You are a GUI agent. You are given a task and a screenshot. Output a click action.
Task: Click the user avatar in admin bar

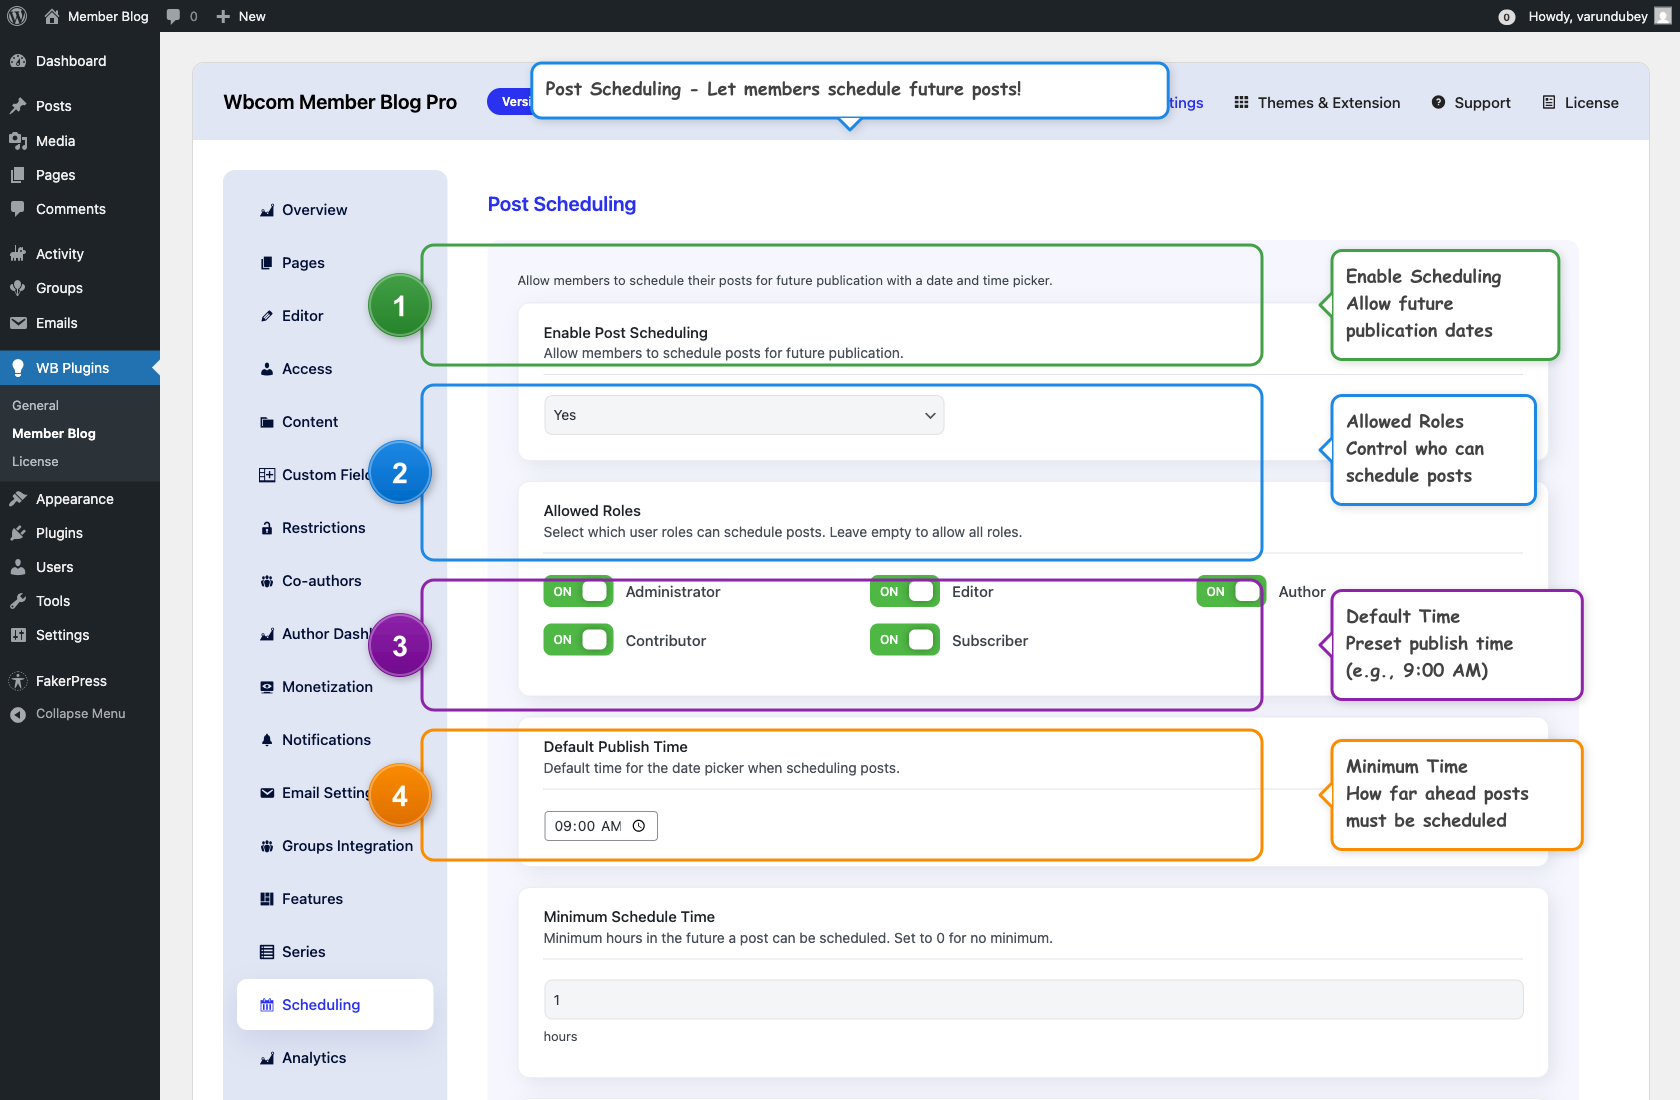1663,16
